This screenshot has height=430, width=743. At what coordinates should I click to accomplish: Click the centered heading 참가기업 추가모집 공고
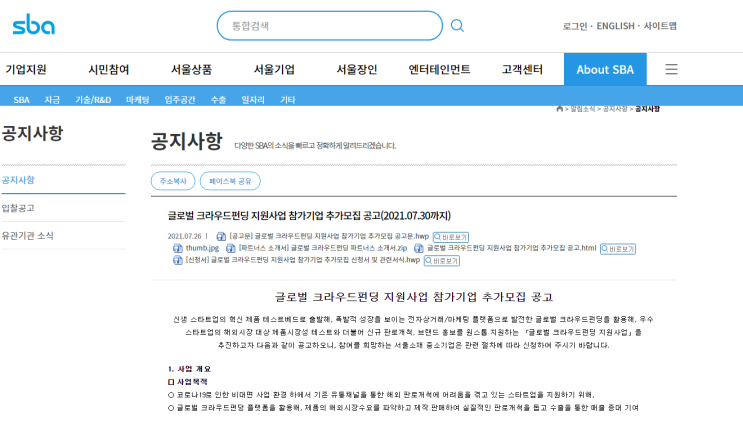tap(414, 297)
